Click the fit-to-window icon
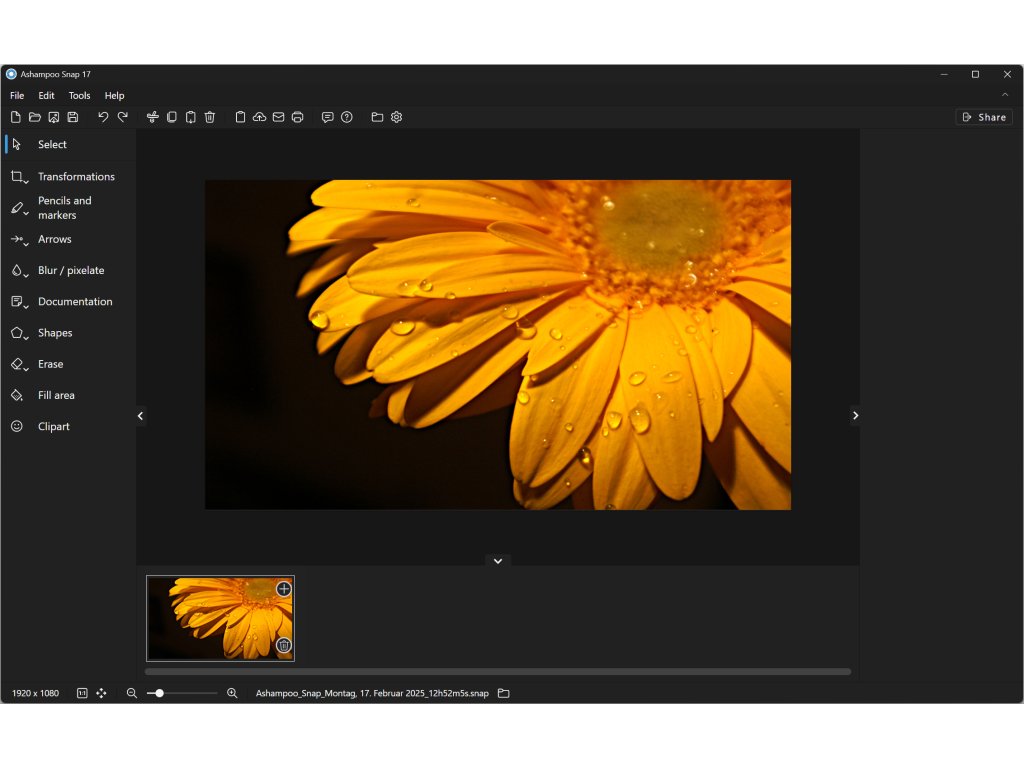Screen dimensions: 1024x768 [x=101, y=693]
